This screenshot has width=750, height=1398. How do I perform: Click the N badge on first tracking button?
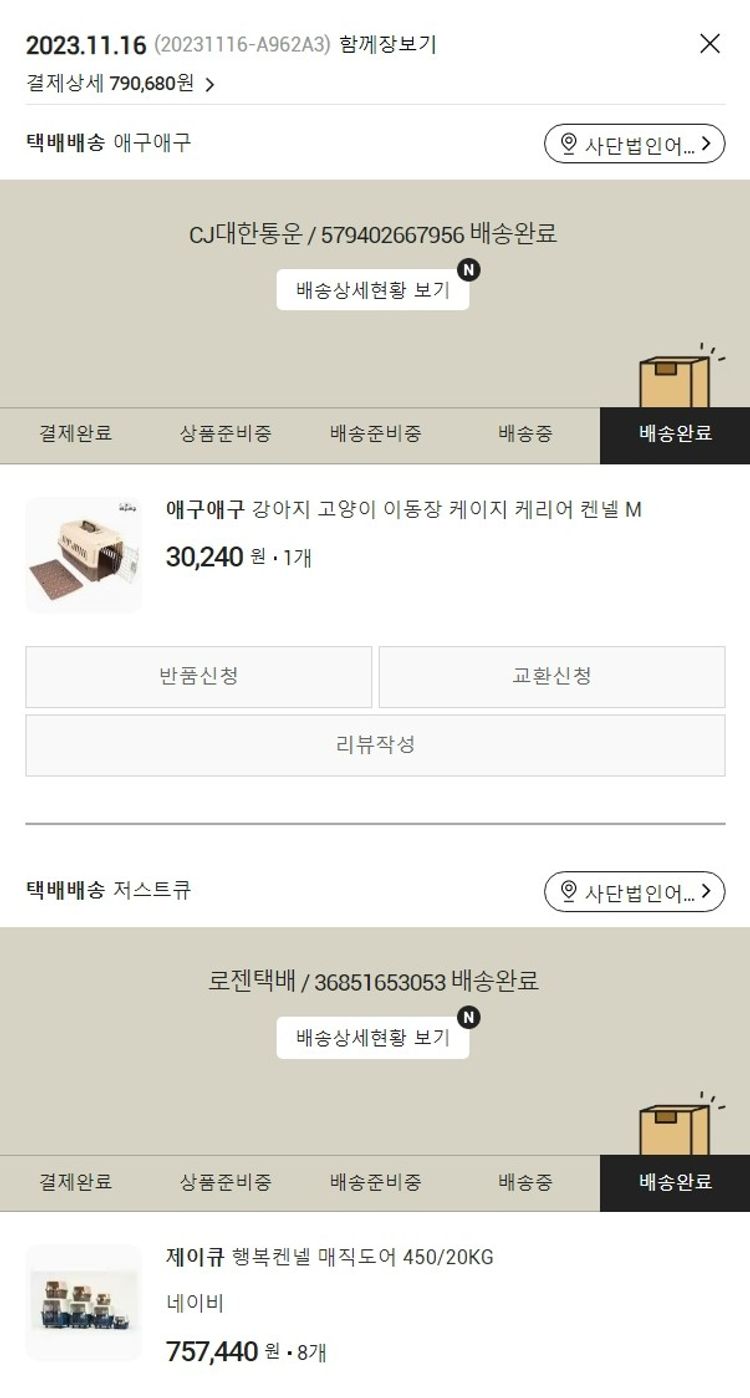point(468,270)
